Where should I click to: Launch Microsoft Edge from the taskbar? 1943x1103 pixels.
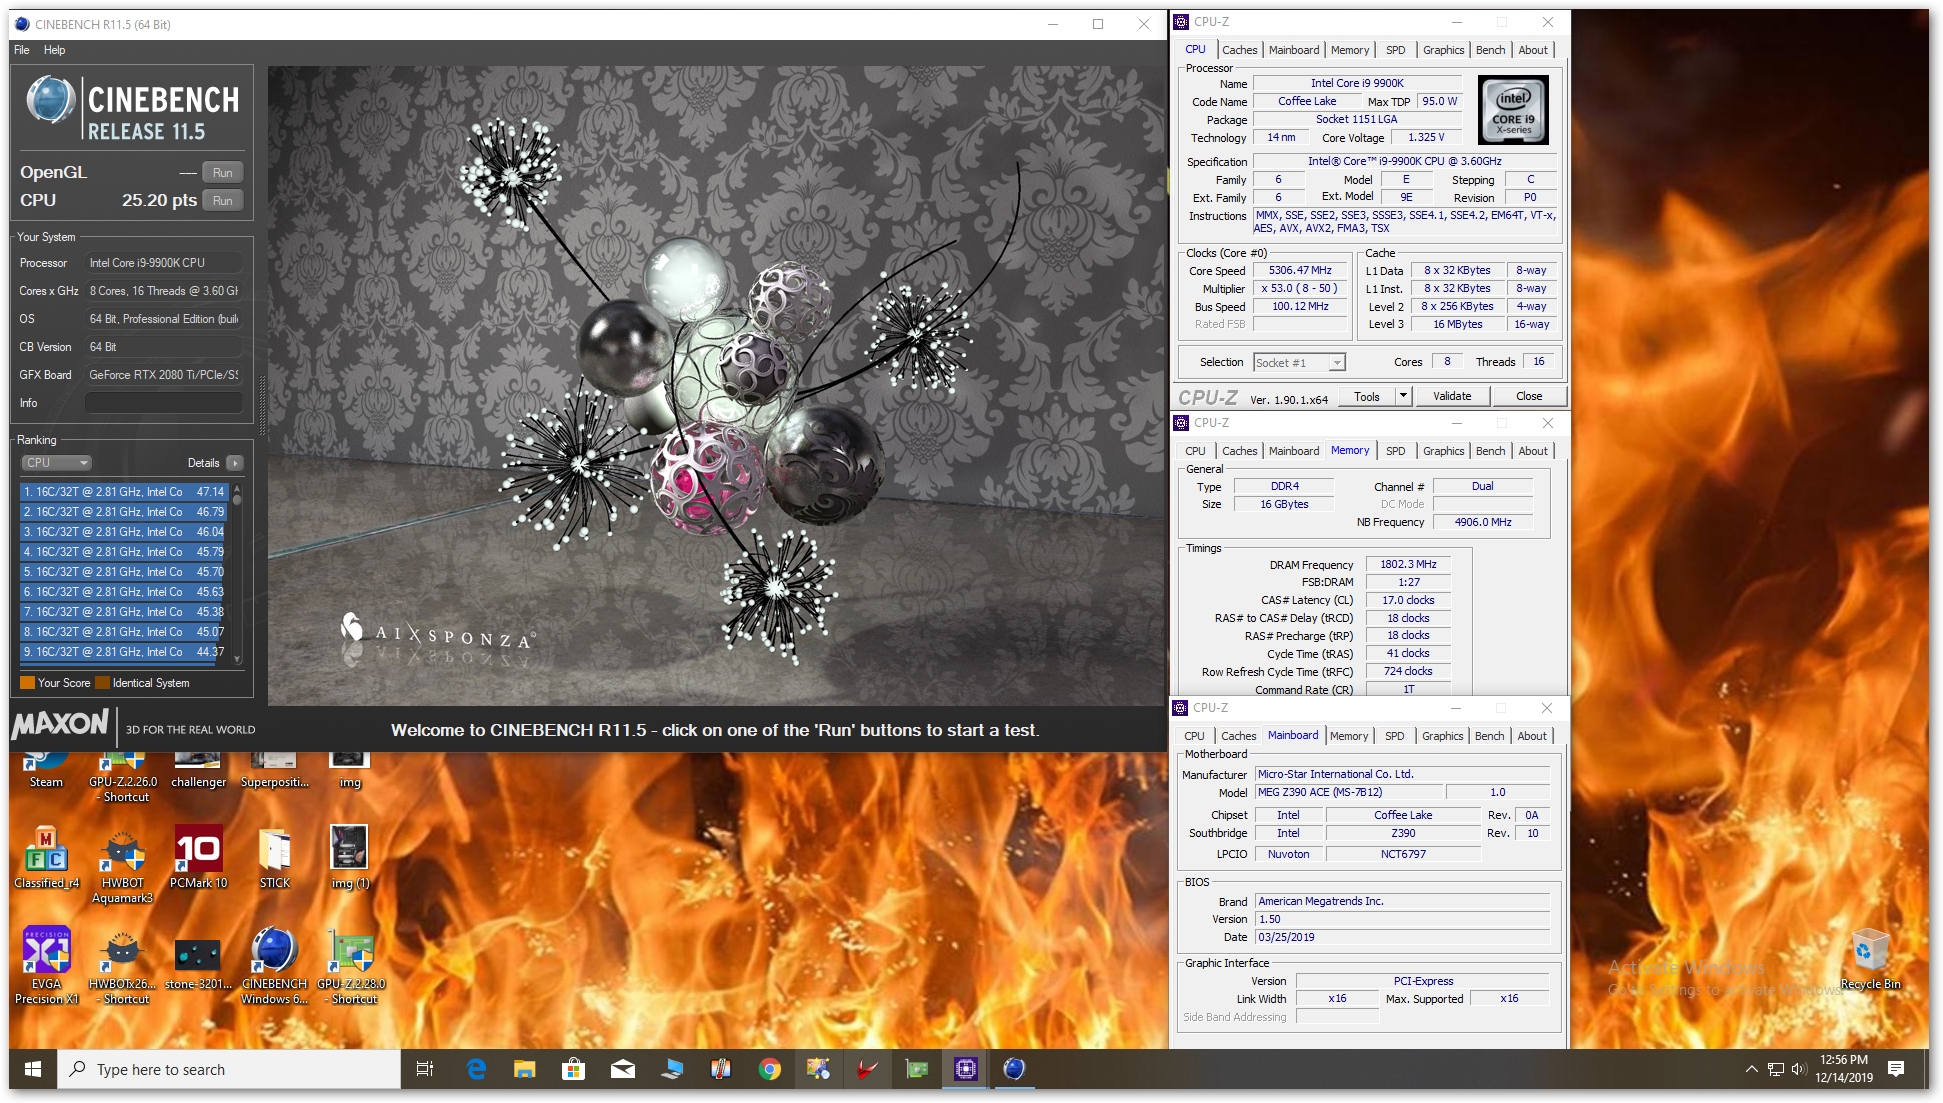477,1069
